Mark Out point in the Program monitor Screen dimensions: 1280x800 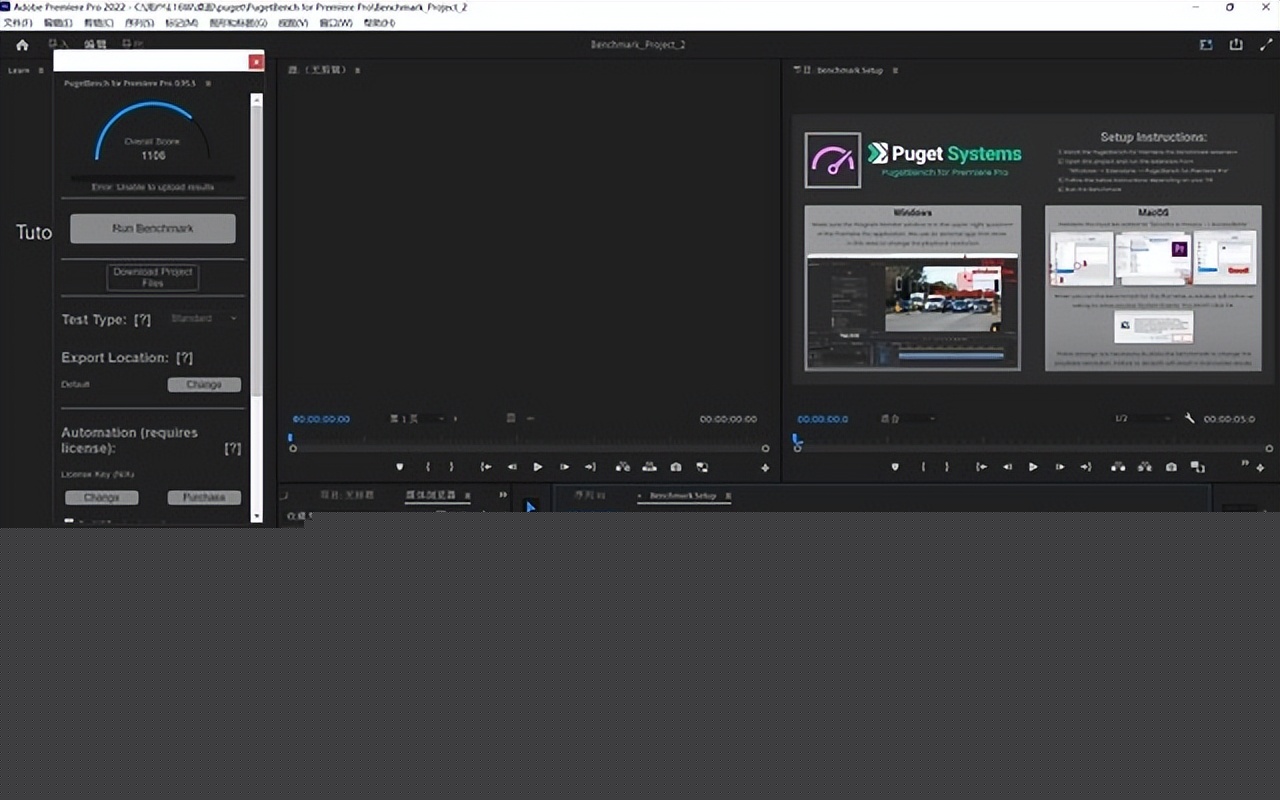click(x=946, y=467)
